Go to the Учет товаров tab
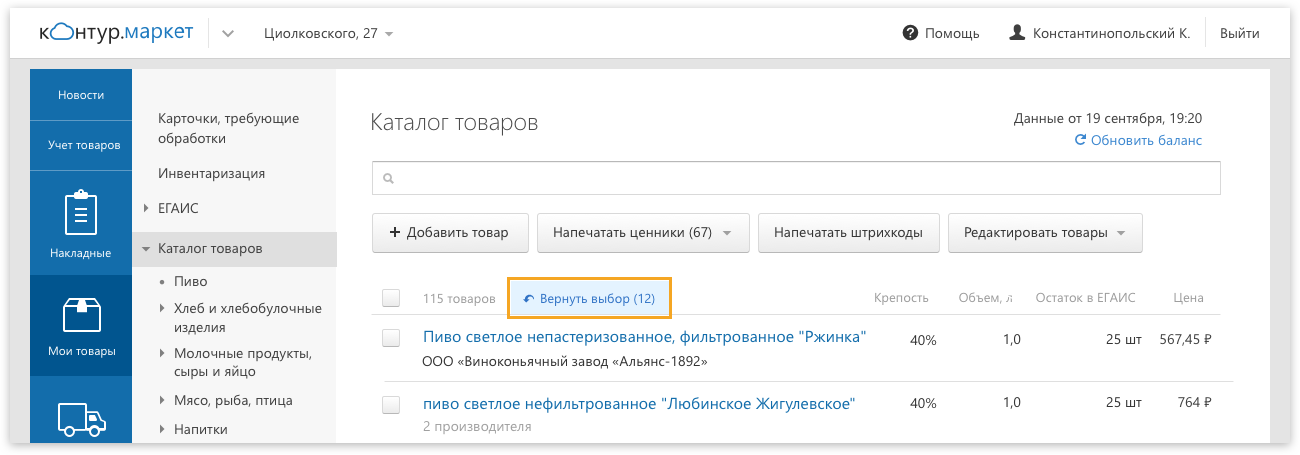 (83, 145)
